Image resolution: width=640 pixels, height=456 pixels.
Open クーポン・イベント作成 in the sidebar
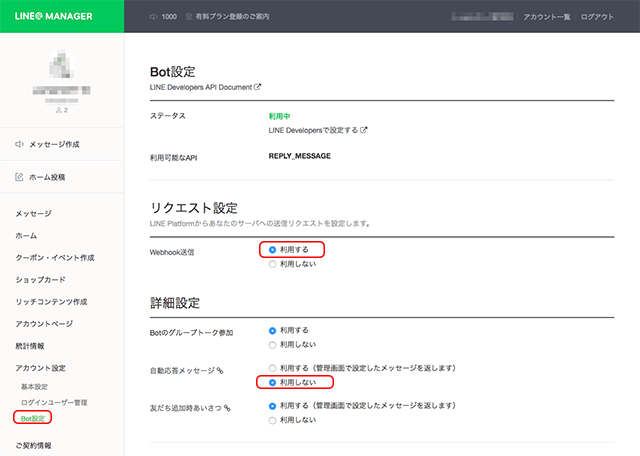point(55,258)
